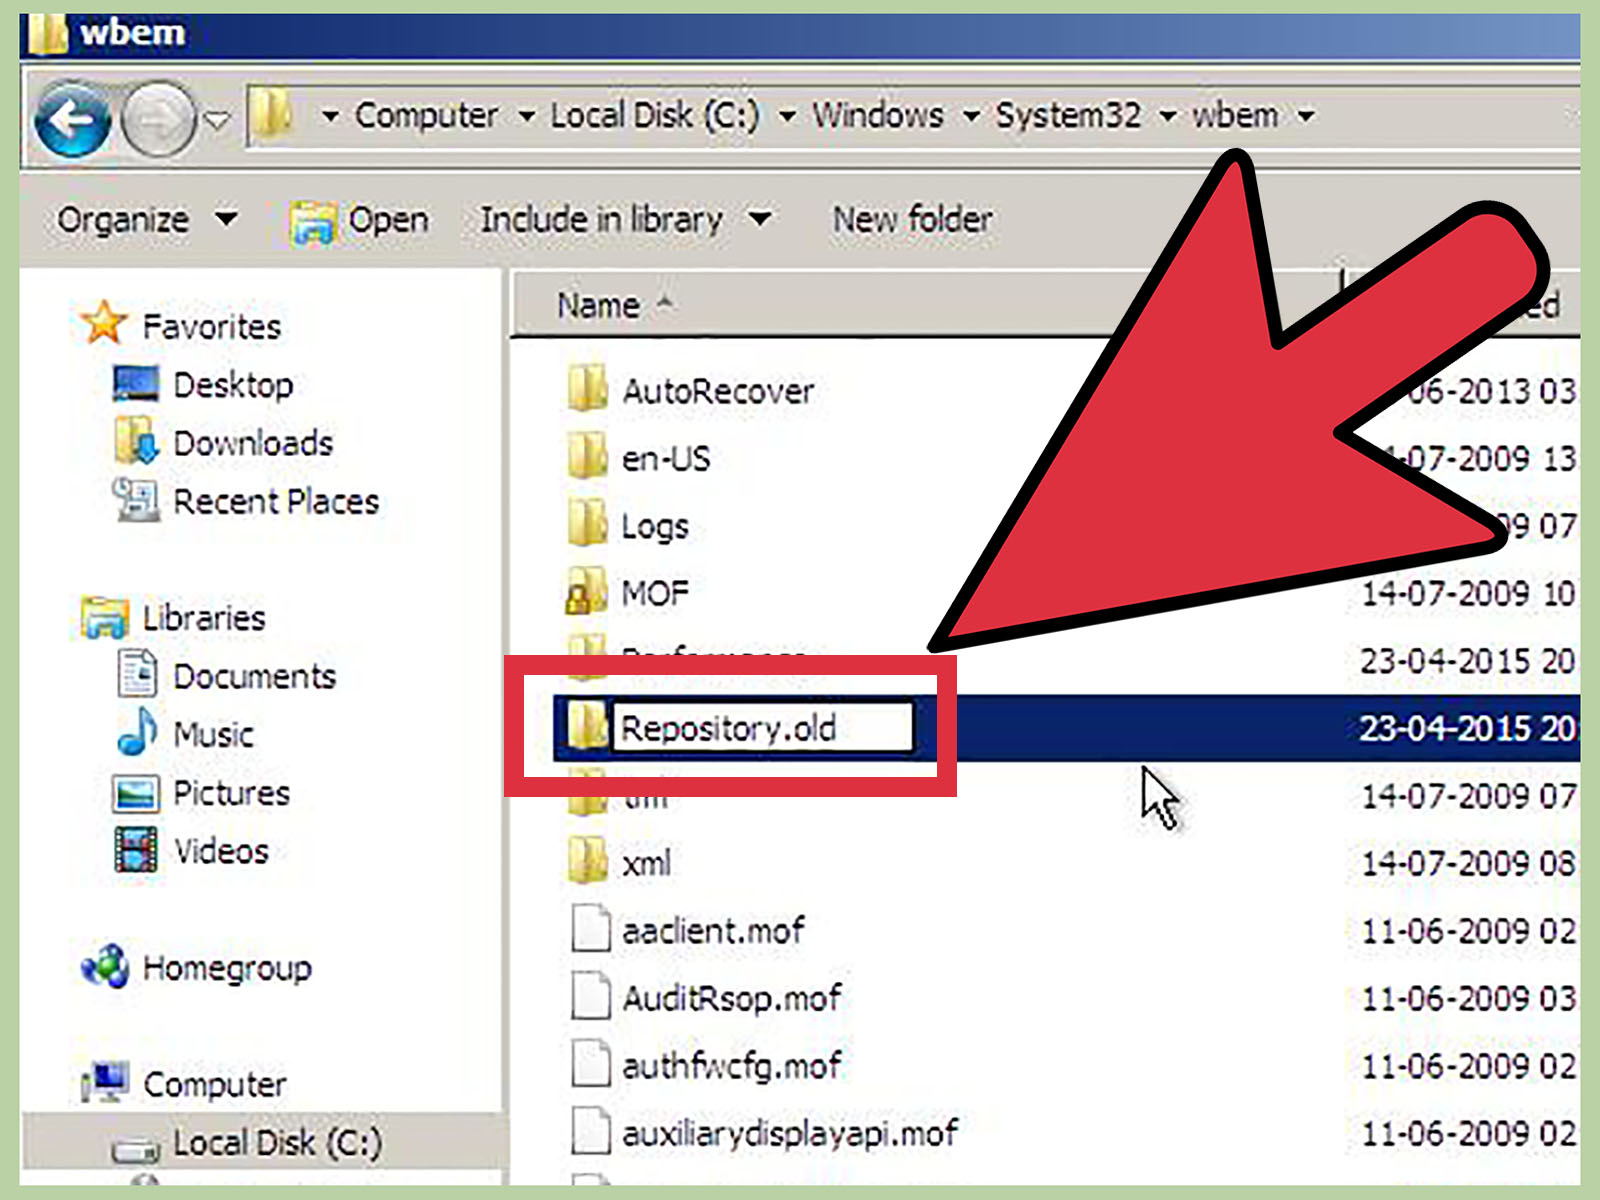Open recent locations dropdown beside Forward button
Viewport: 1600px width, 1200px height.
click(x=217, y=120)
